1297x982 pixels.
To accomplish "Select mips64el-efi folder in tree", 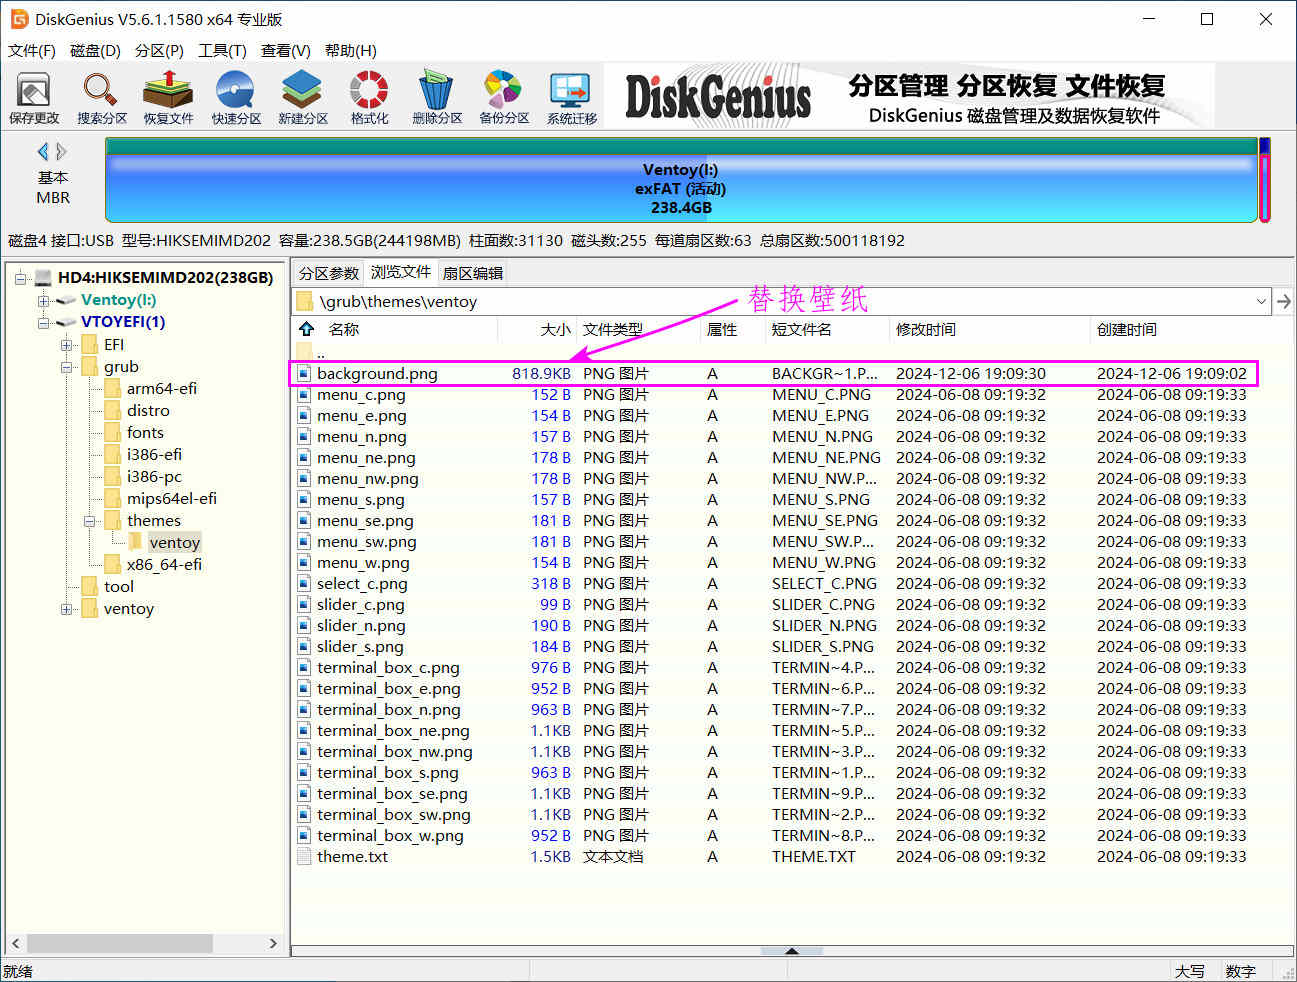I will [x=171, y=499].
